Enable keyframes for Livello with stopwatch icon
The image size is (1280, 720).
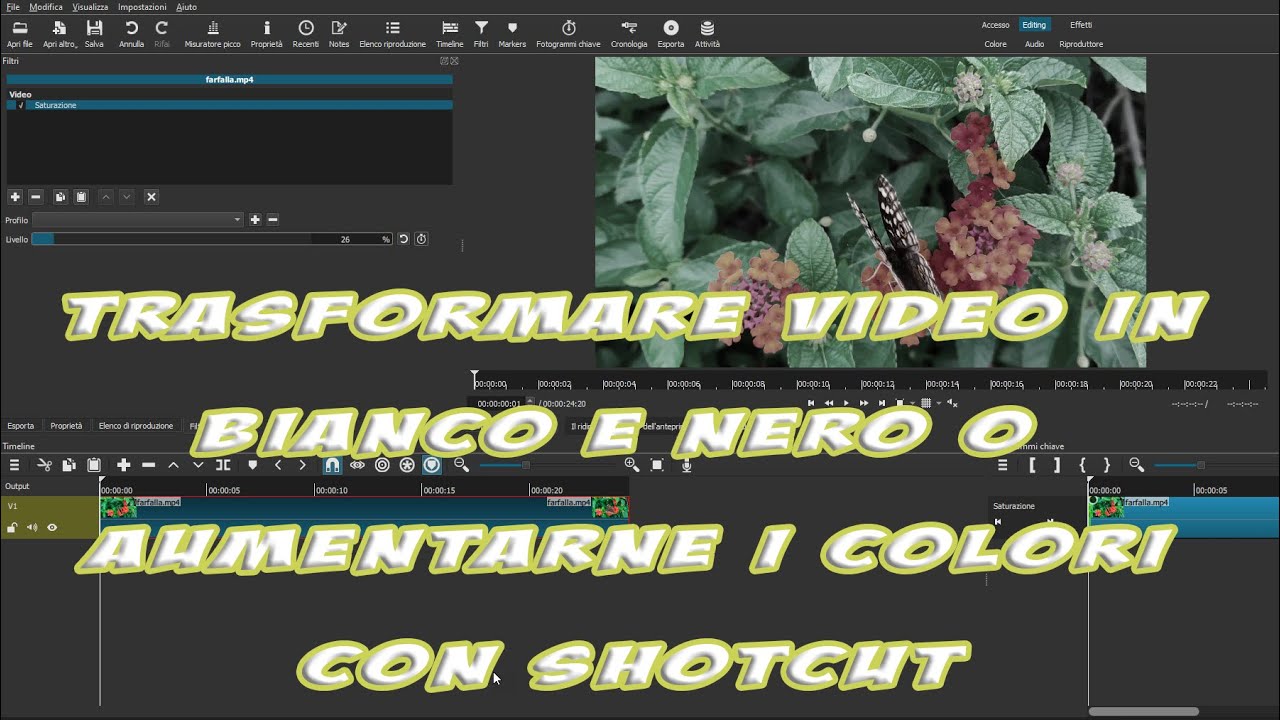point(421,239)
